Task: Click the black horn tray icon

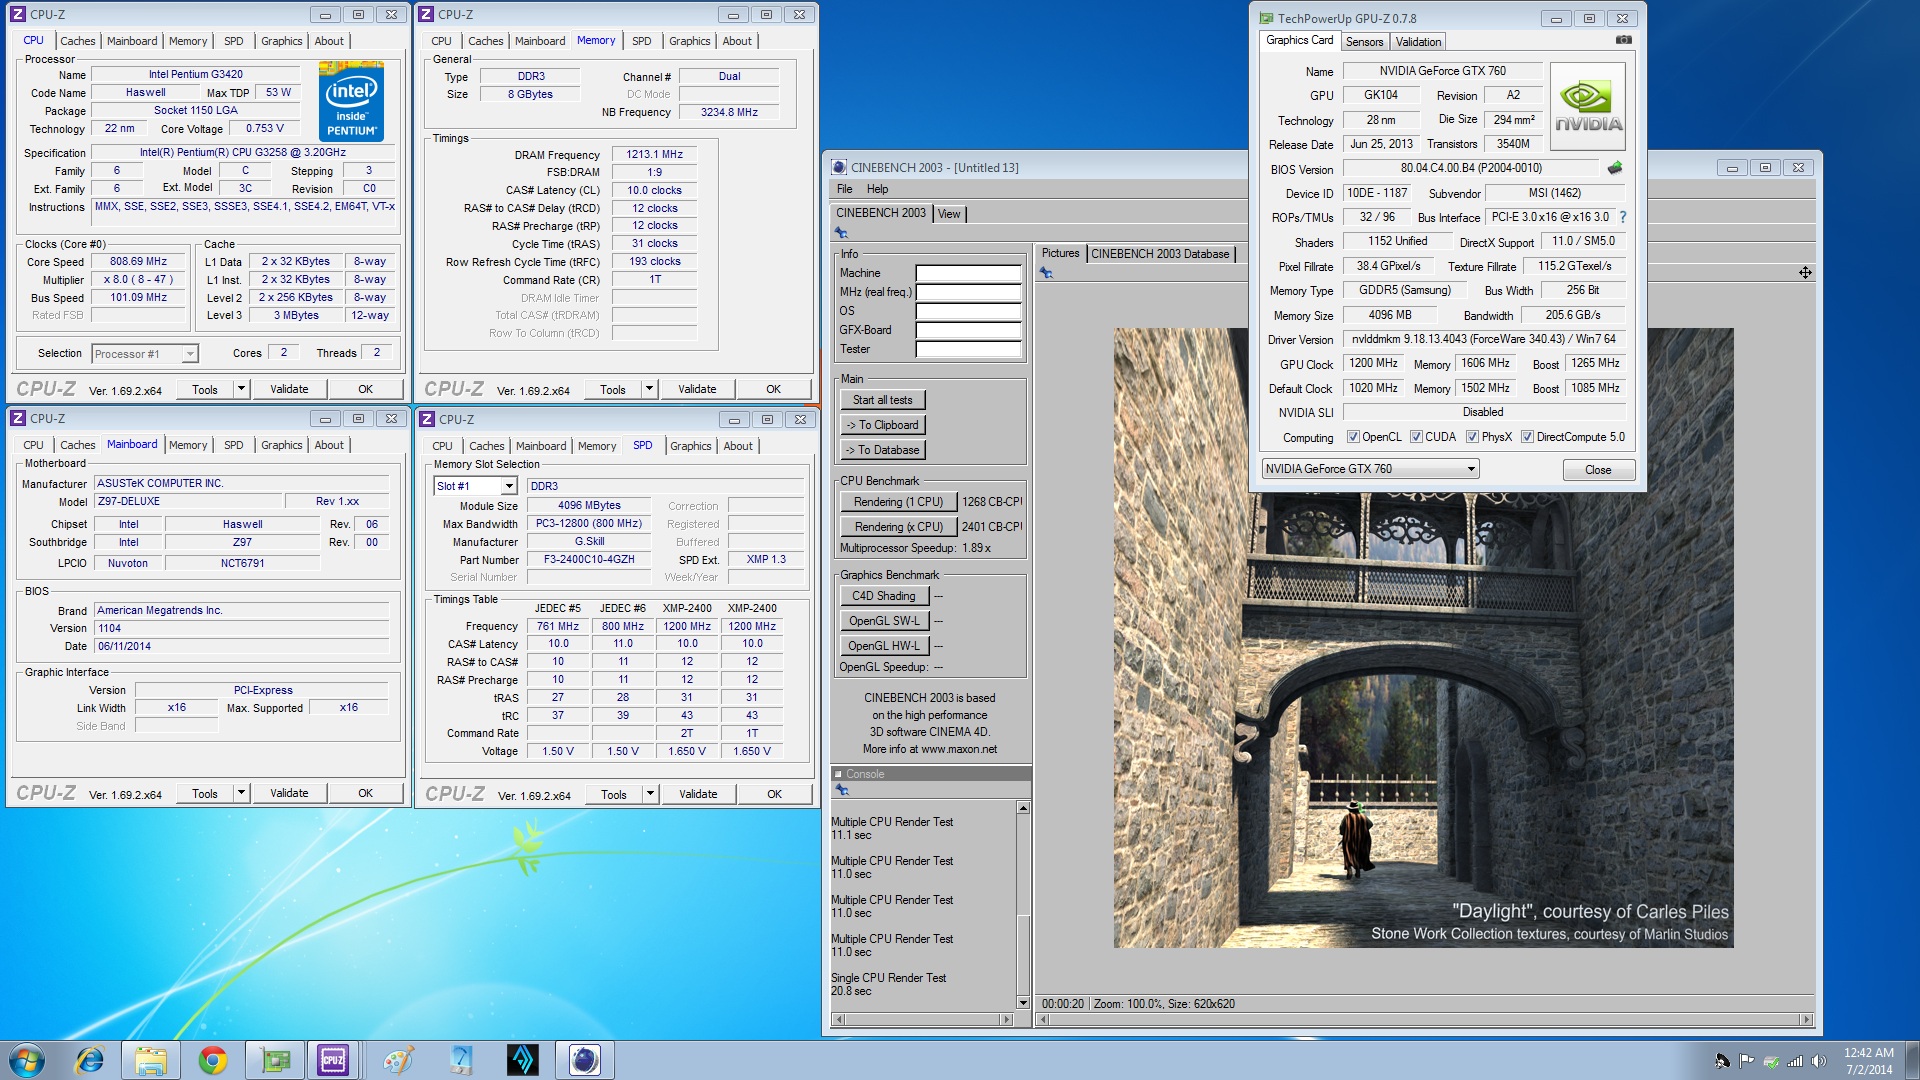Action: tap(1722, 1061)
